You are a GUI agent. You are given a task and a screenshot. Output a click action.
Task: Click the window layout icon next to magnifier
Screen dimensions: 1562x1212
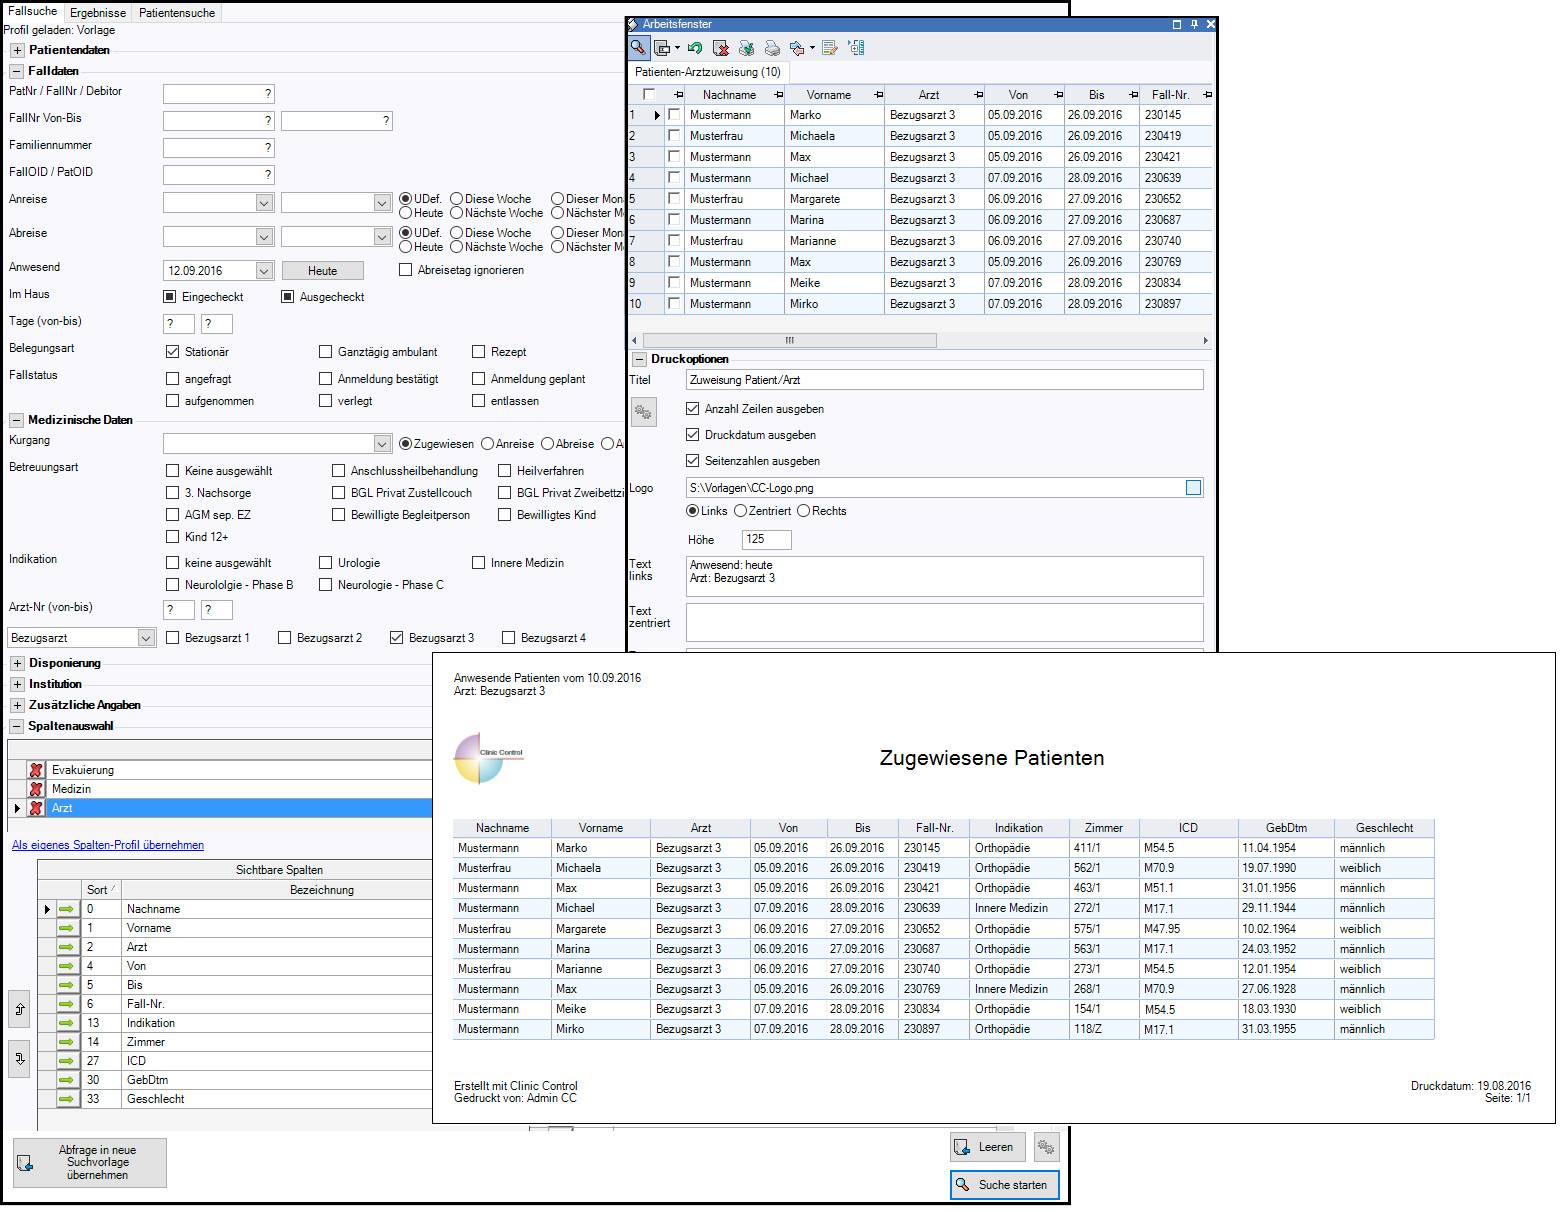662,47
